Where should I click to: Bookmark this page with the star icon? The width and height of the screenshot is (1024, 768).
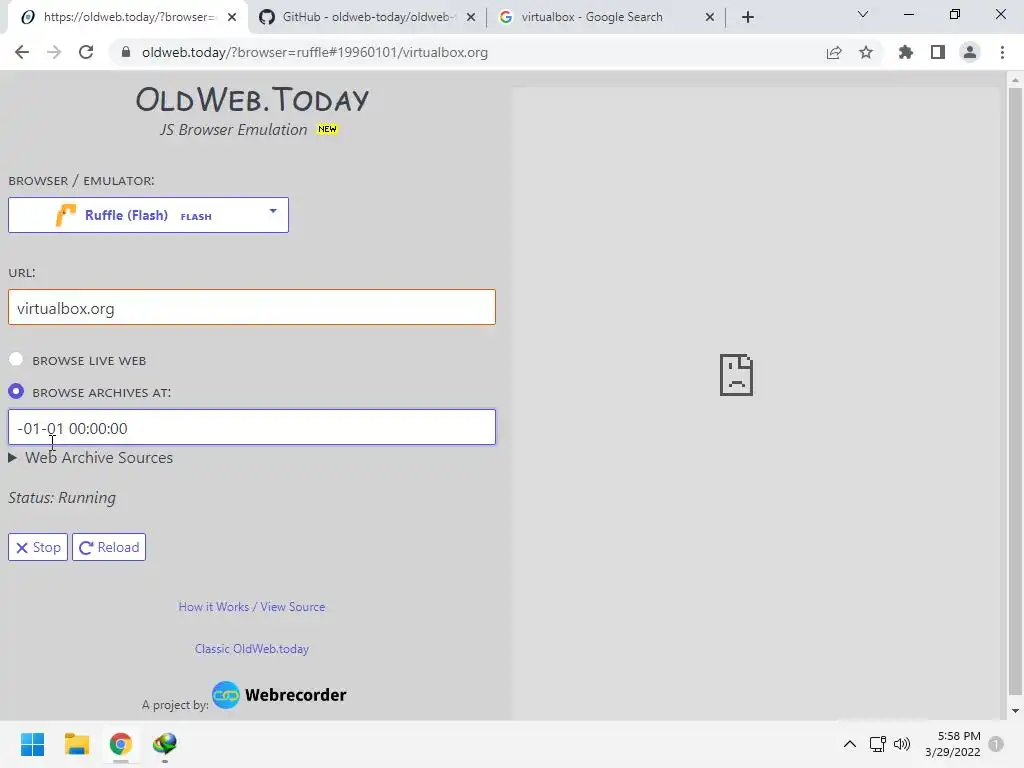tap(866, 52)
